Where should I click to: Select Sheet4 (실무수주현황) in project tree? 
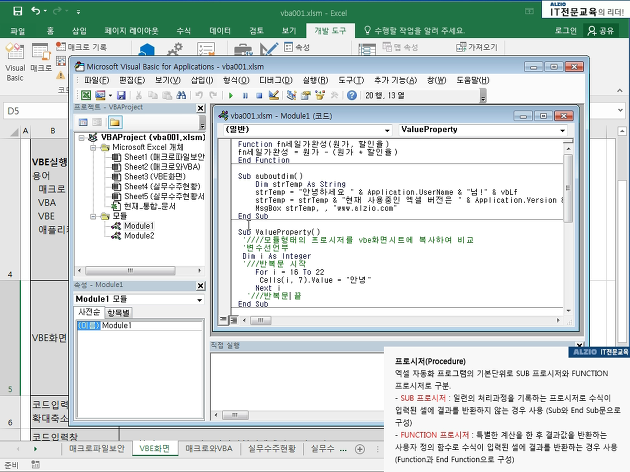pos(162,186)
